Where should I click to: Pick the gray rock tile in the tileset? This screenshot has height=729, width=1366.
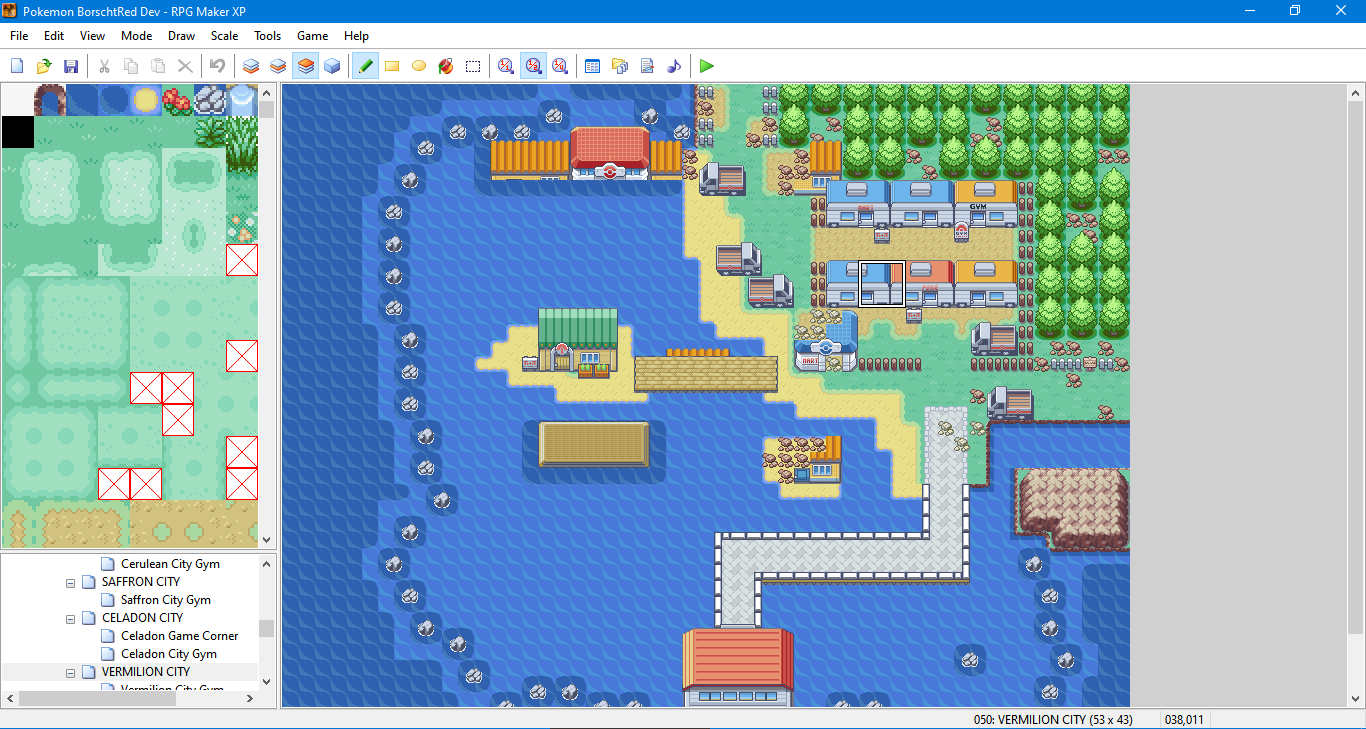click(210, 100)
